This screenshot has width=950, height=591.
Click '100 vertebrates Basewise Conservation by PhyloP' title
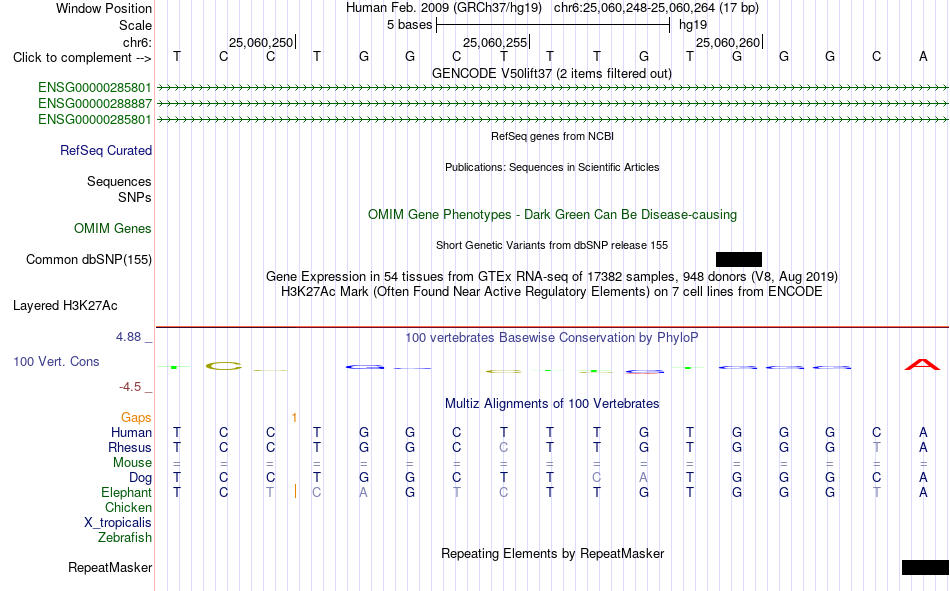[x=552, y=338]
